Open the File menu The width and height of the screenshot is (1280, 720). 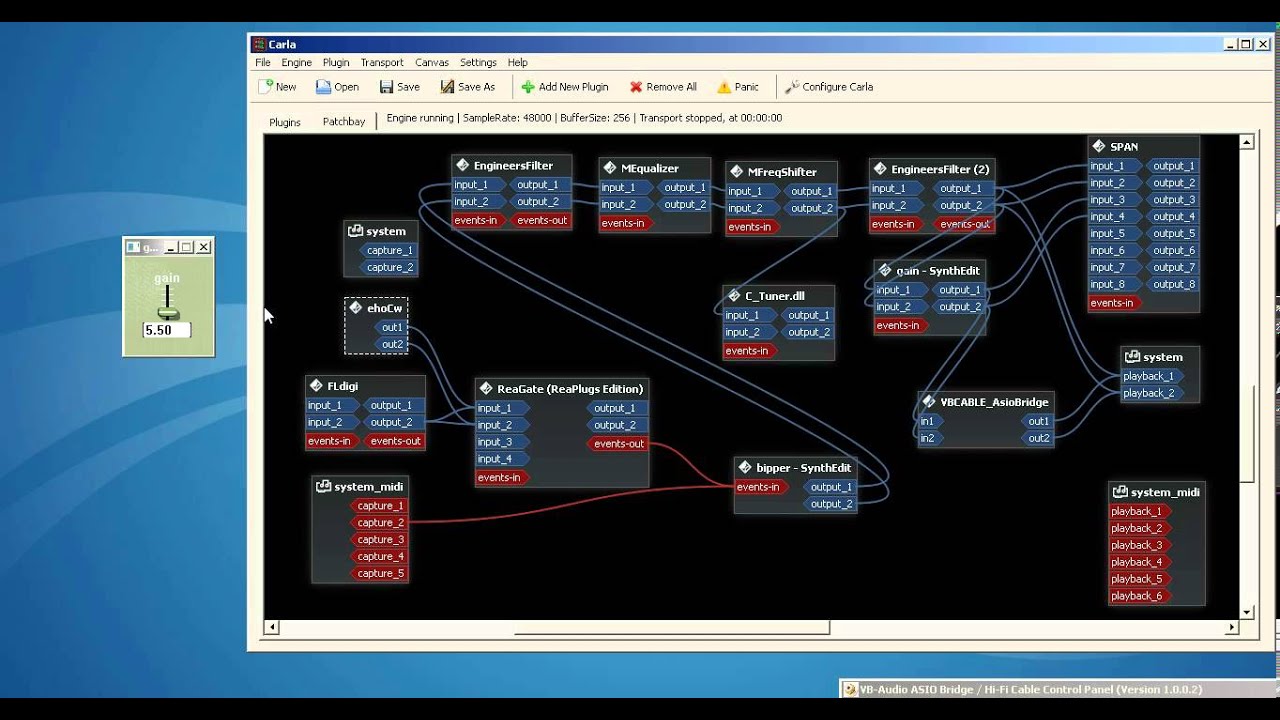tap(263, 62)
